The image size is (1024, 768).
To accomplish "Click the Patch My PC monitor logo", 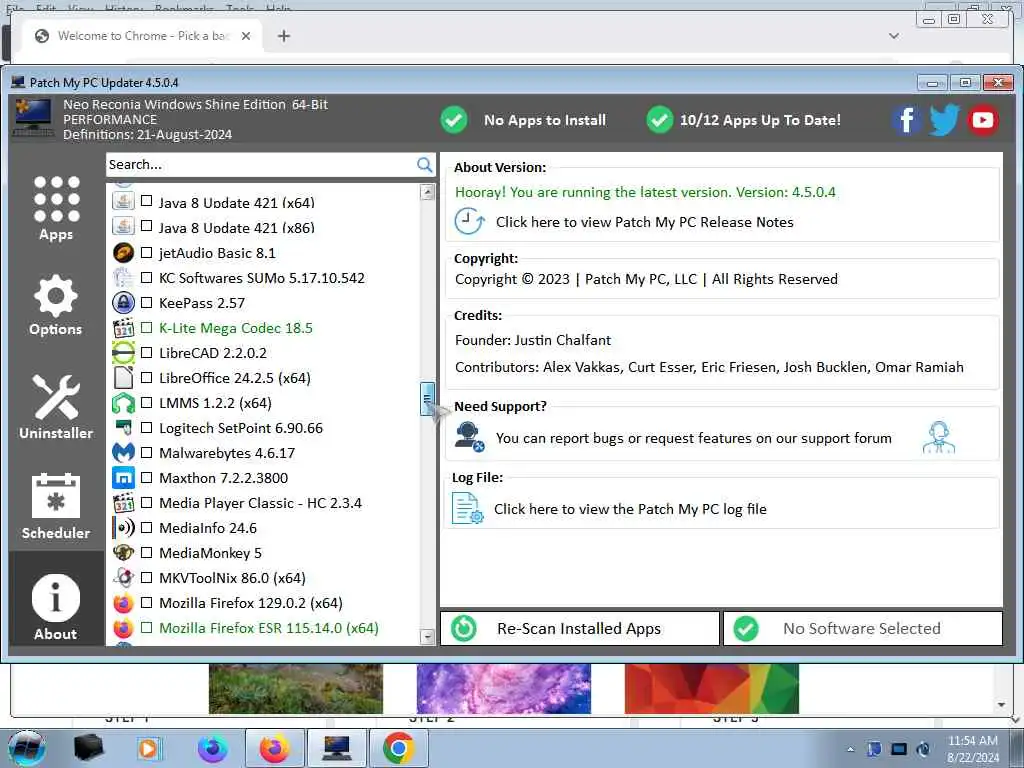I will [x=33, y=118].
